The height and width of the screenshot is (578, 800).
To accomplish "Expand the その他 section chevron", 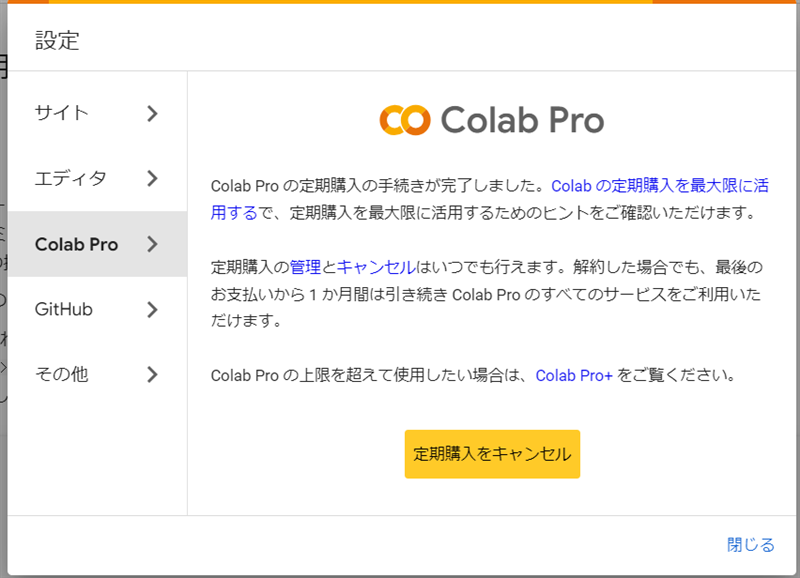I will tap(152, 374).
